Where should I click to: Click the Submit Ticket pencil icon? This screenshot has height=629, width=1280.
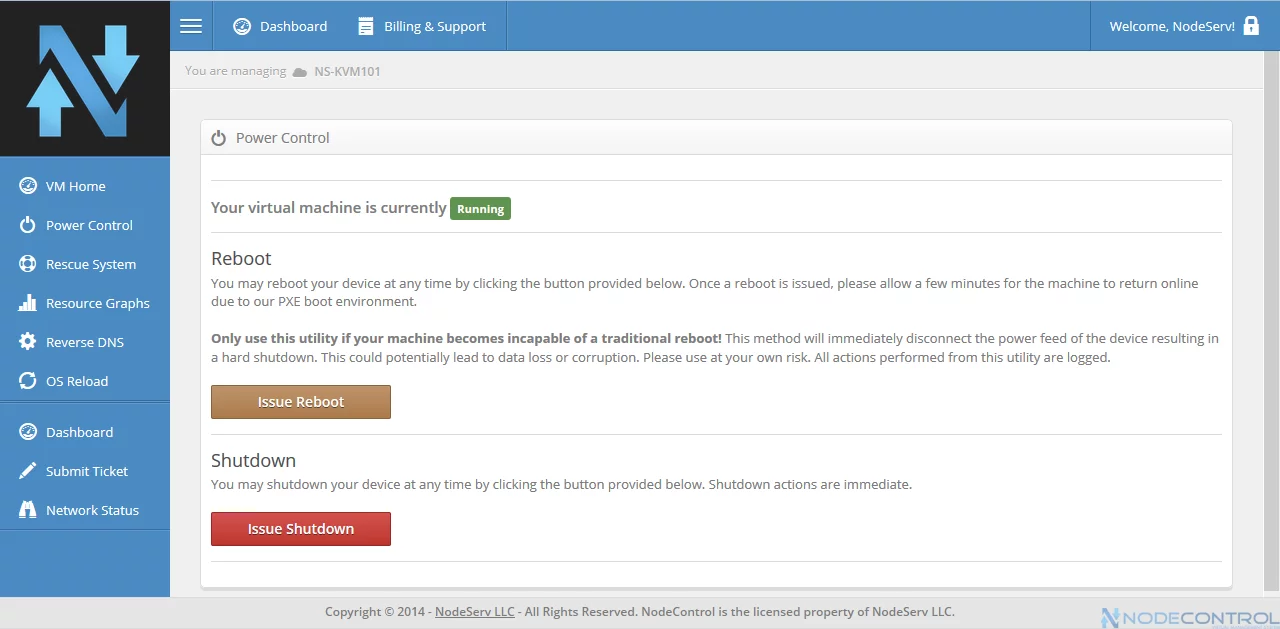[x=28, y=471]
